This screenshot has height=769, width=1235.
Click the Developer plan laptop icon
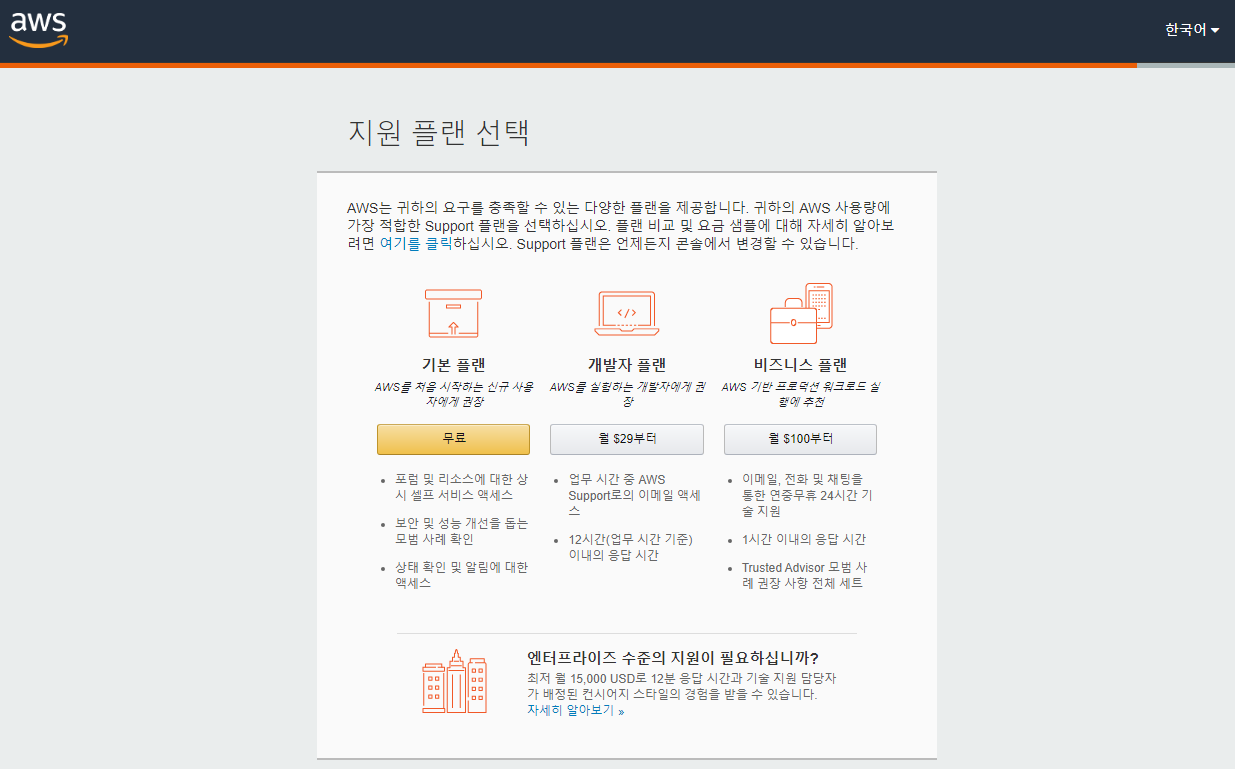[626, 314]
